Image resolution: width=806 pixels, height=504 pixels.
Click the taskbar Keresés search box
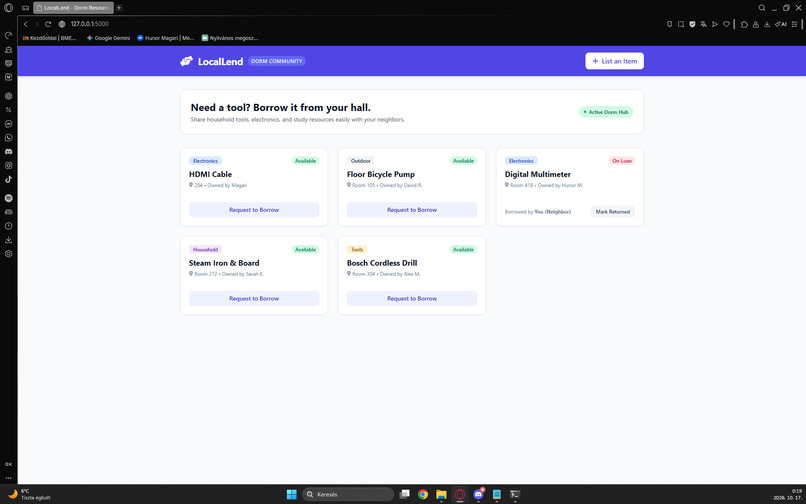click(348, 494)
